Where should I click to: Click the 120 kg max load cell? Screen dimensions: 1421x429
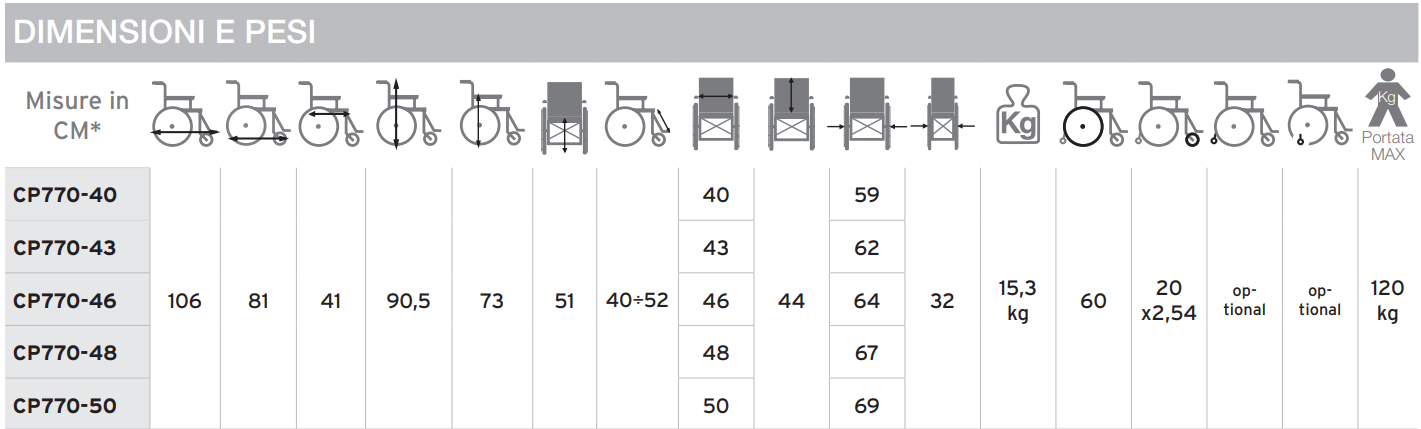(1387, 301)
